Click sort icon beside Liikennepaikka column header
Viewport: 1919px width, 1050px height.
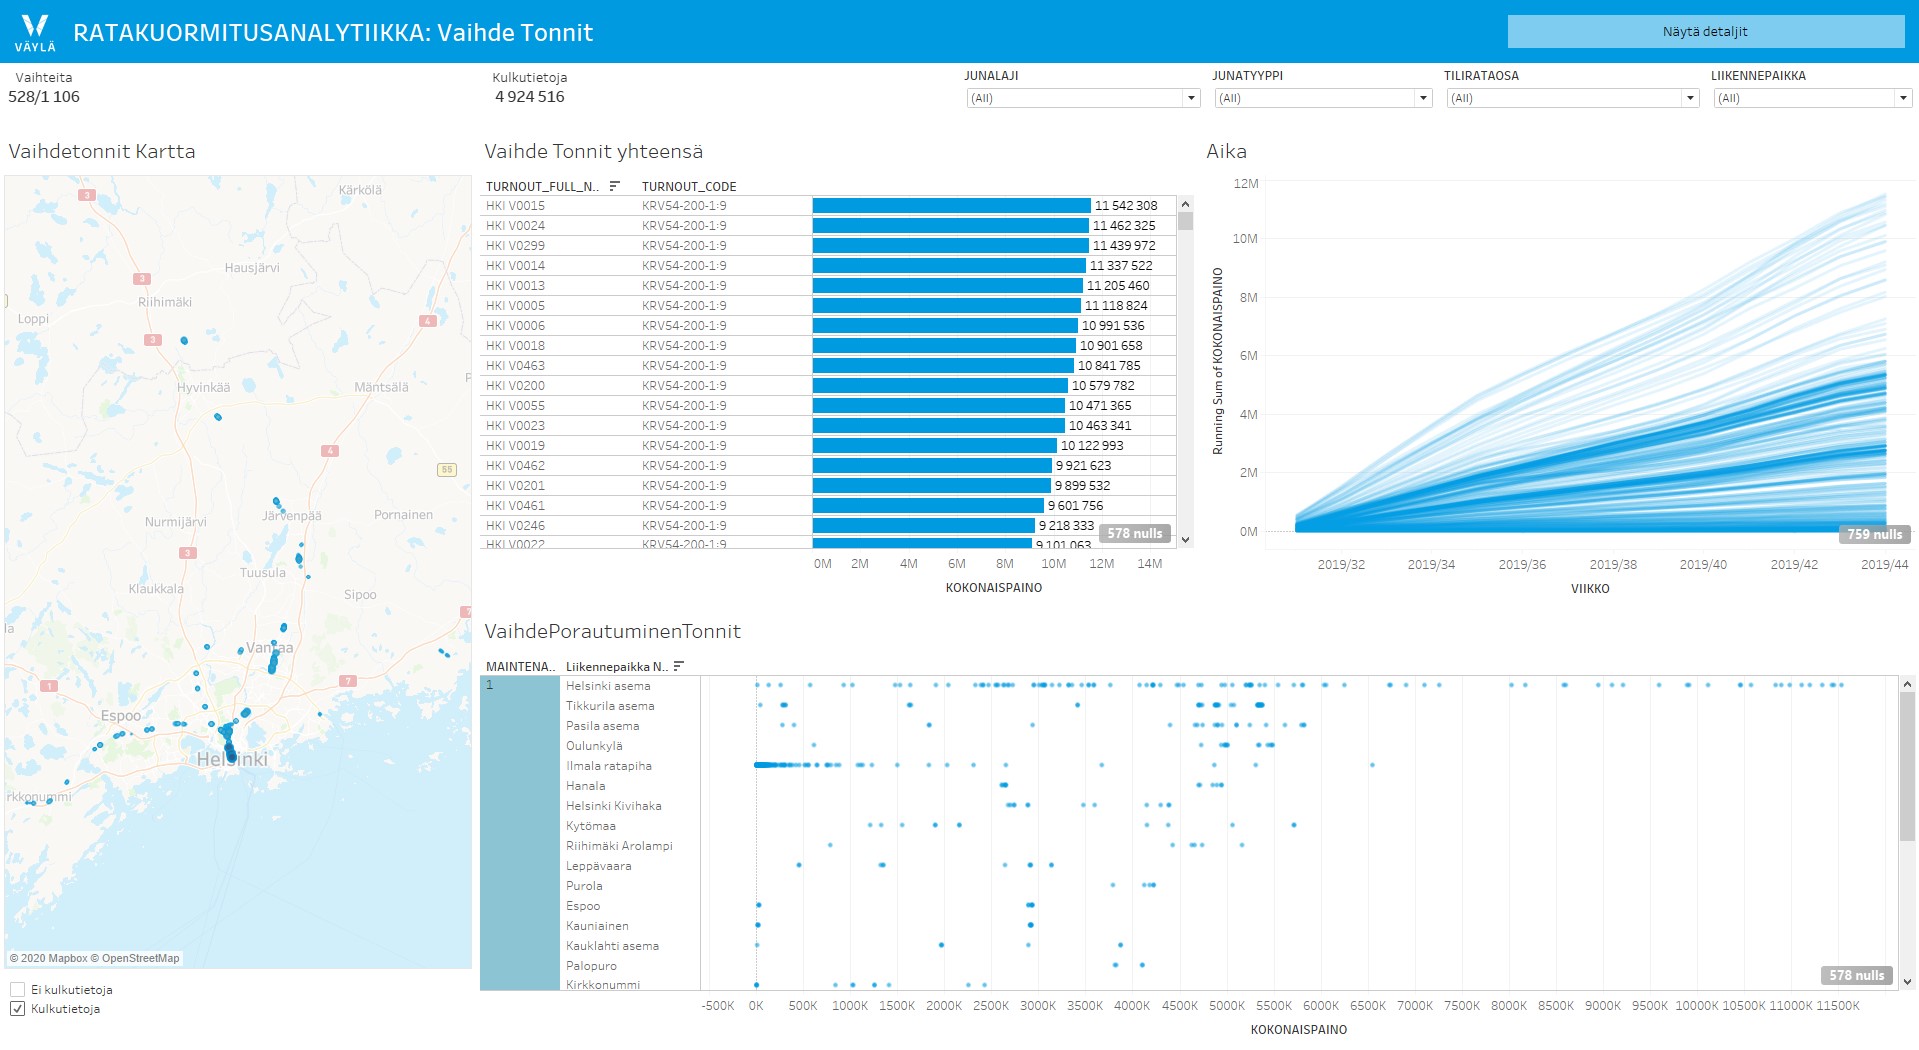pyautogui.click(x=679, y=666)
